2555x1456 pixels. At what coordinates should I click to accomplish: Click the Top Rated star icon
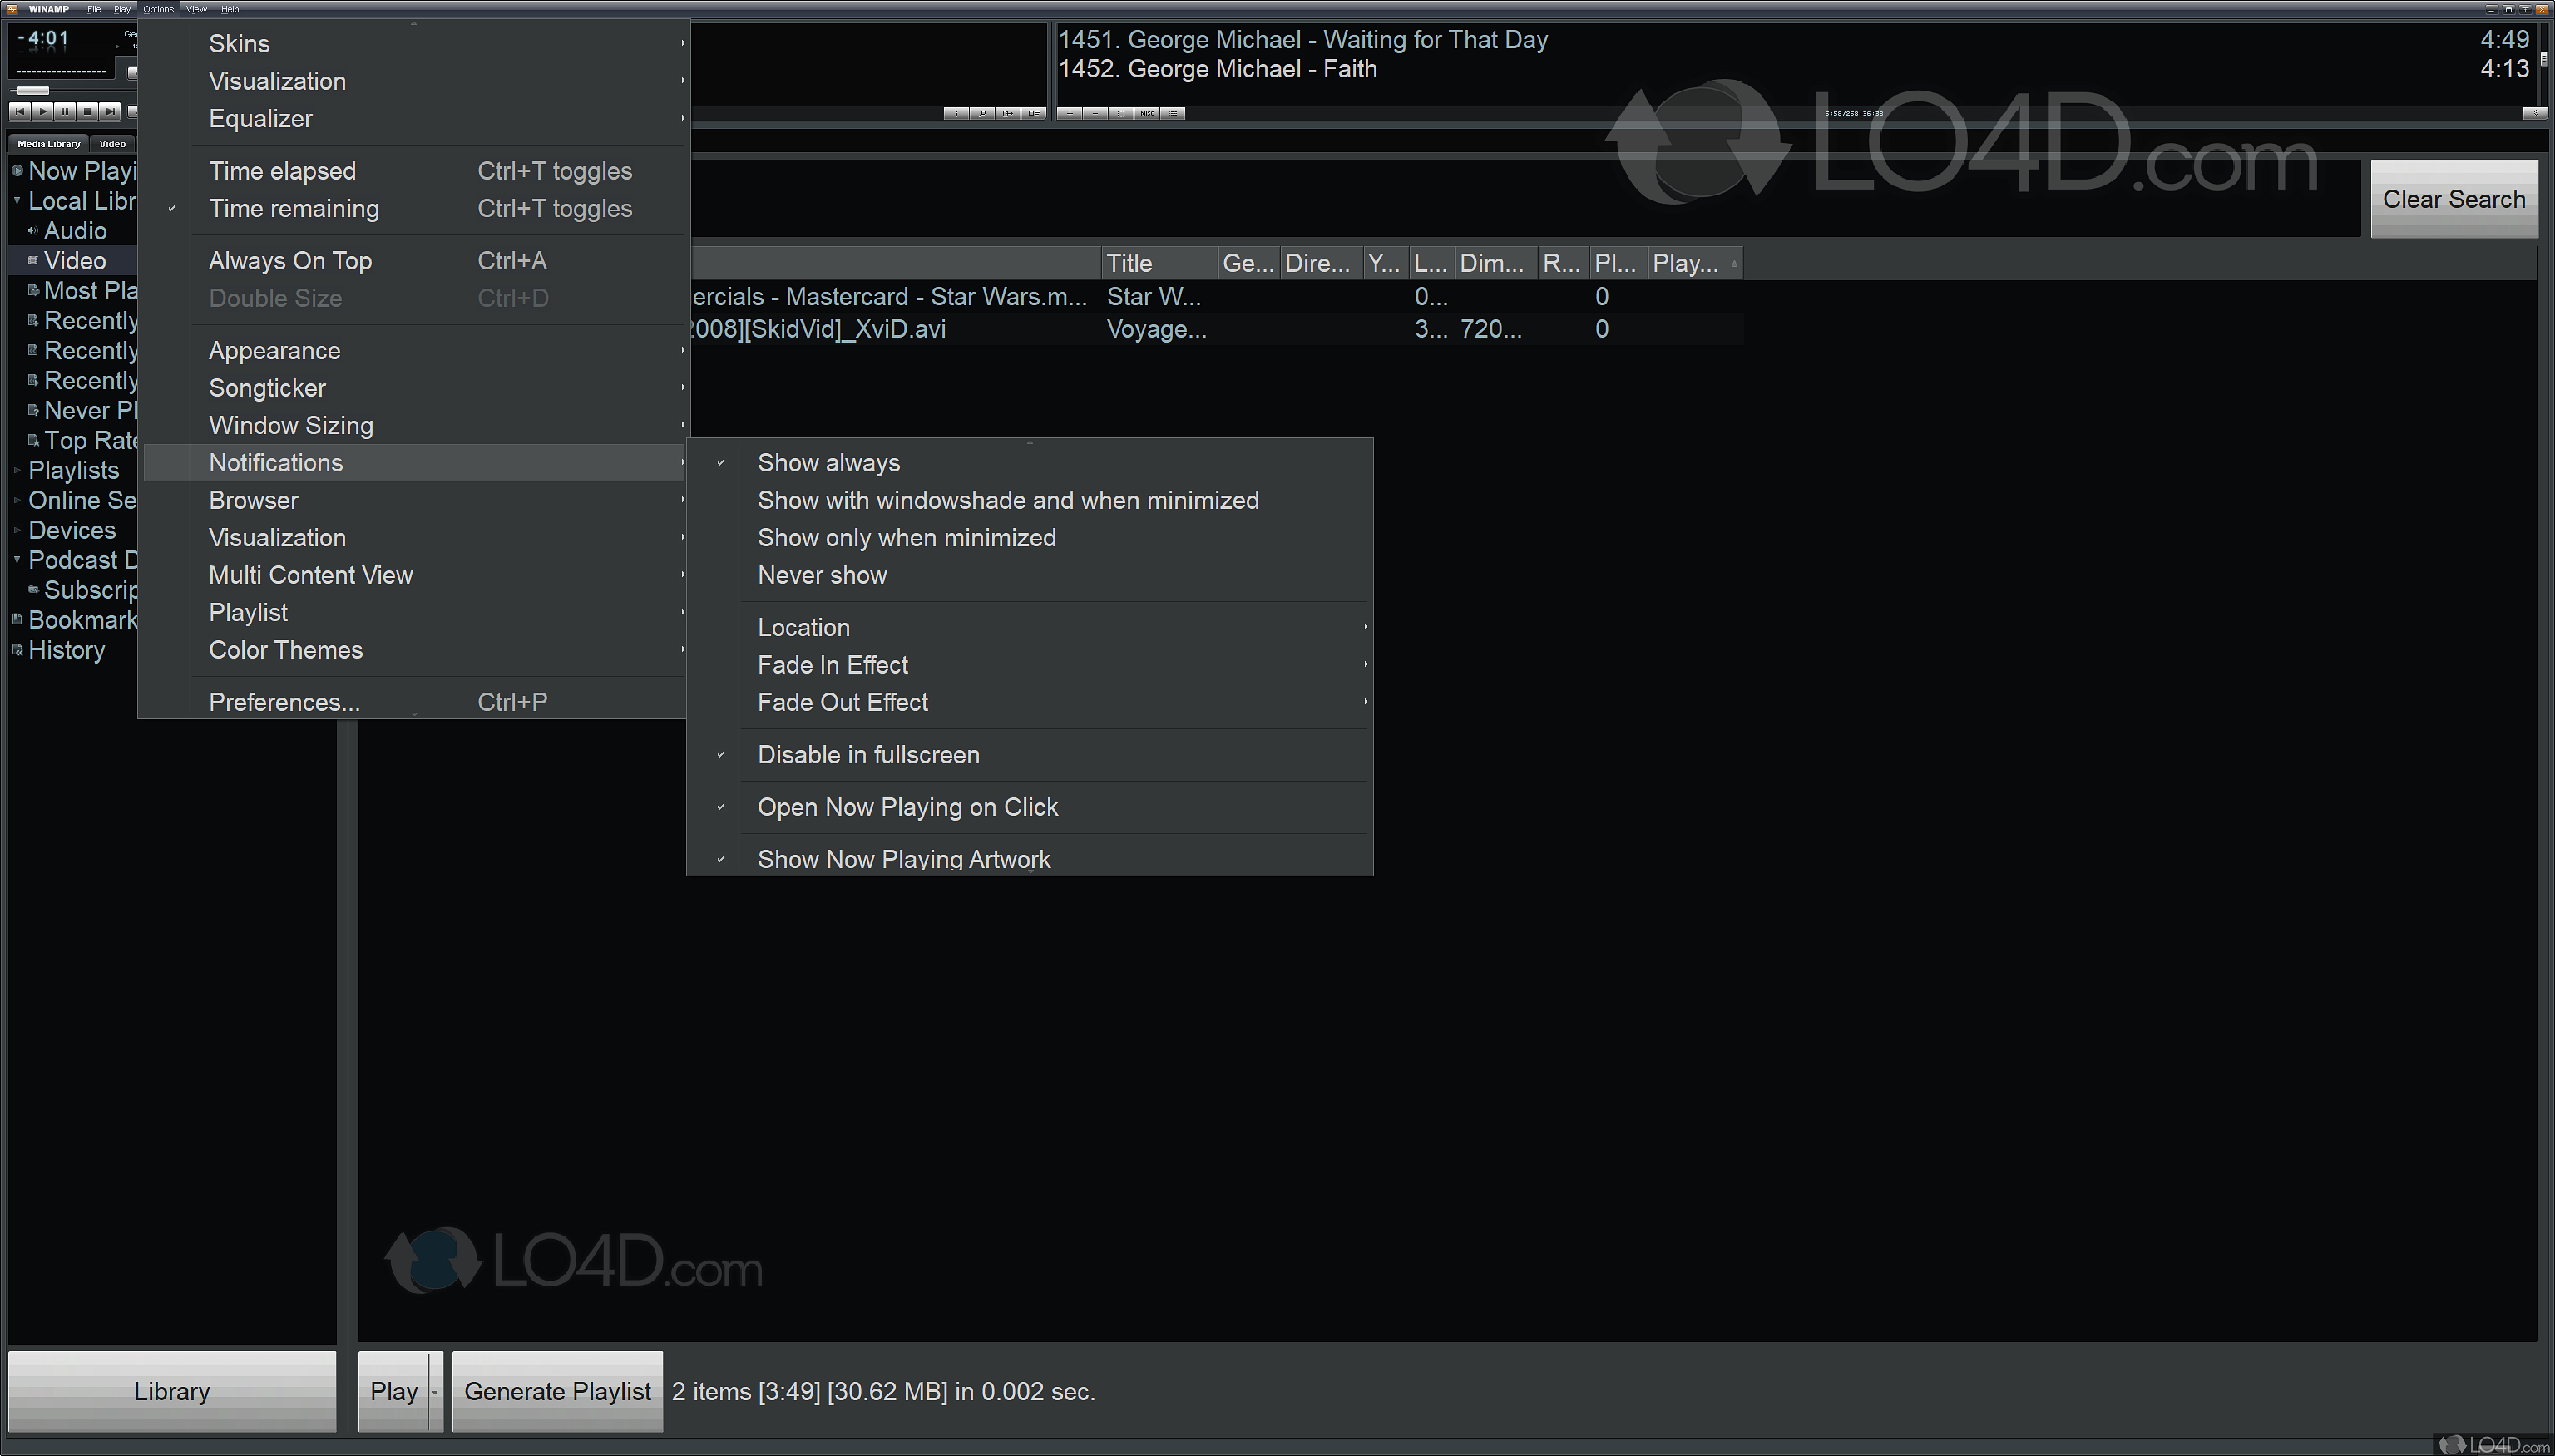pyautogui.click(x=33, y=441)
